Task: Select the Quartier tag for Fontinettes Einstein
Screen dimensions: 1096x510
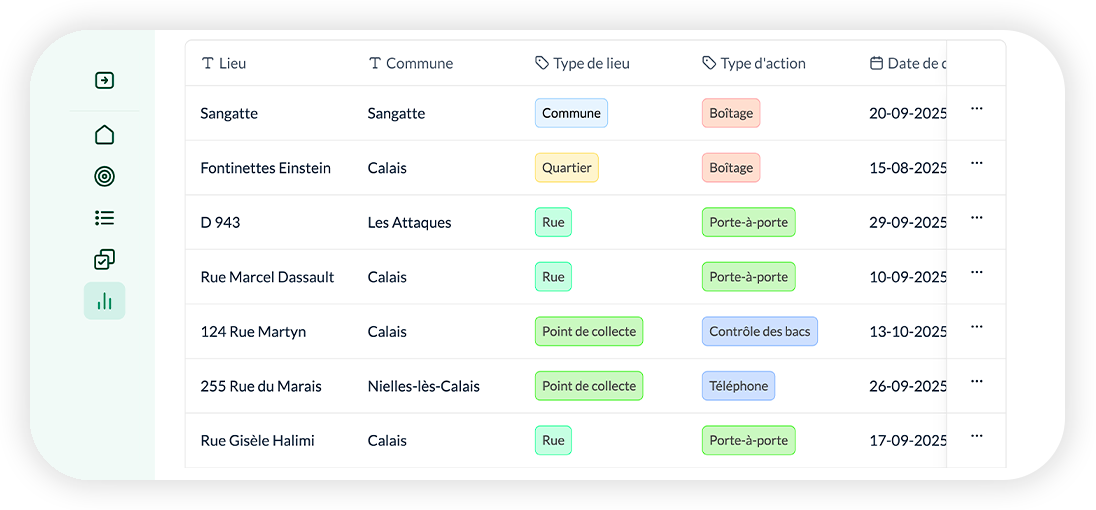Action: click(x=567, y=168)
